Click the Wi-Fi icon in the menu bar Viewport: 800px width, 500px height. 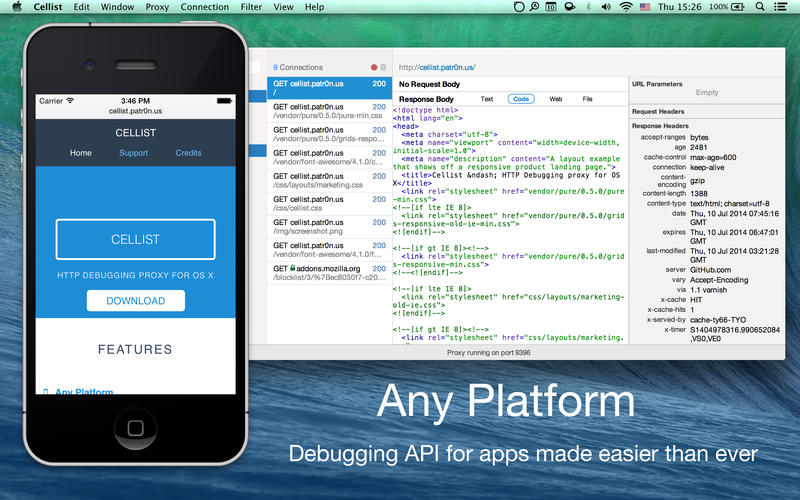coord(626,7)
